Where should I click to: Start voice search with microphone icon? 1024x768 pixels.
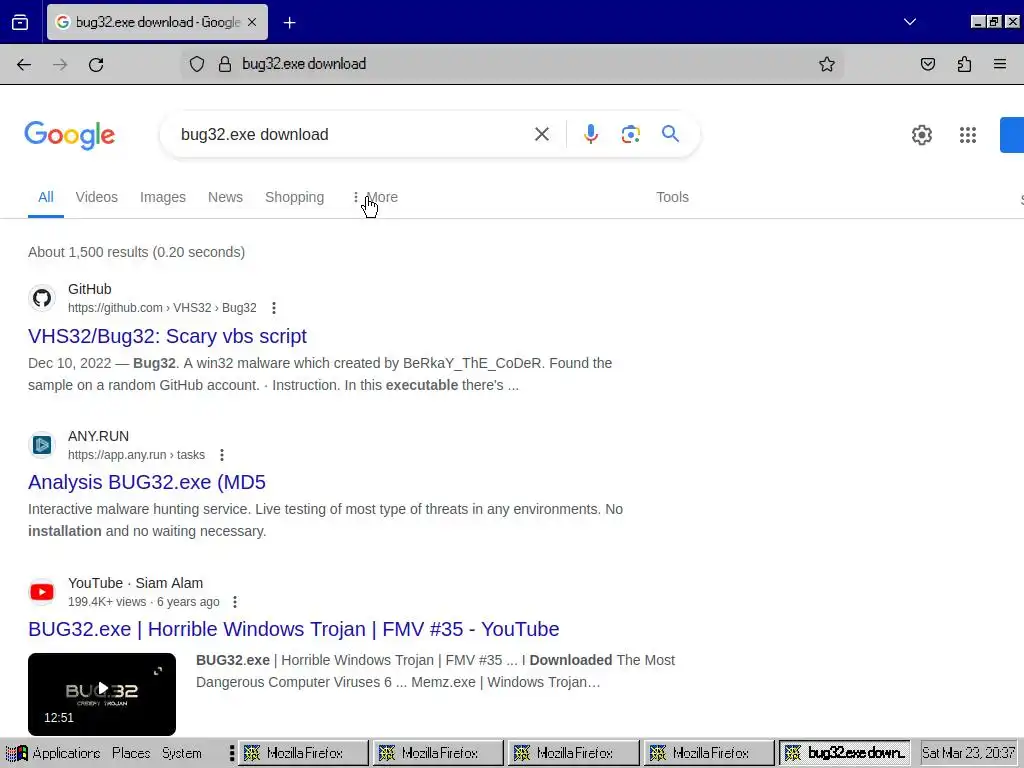point(590,135)
